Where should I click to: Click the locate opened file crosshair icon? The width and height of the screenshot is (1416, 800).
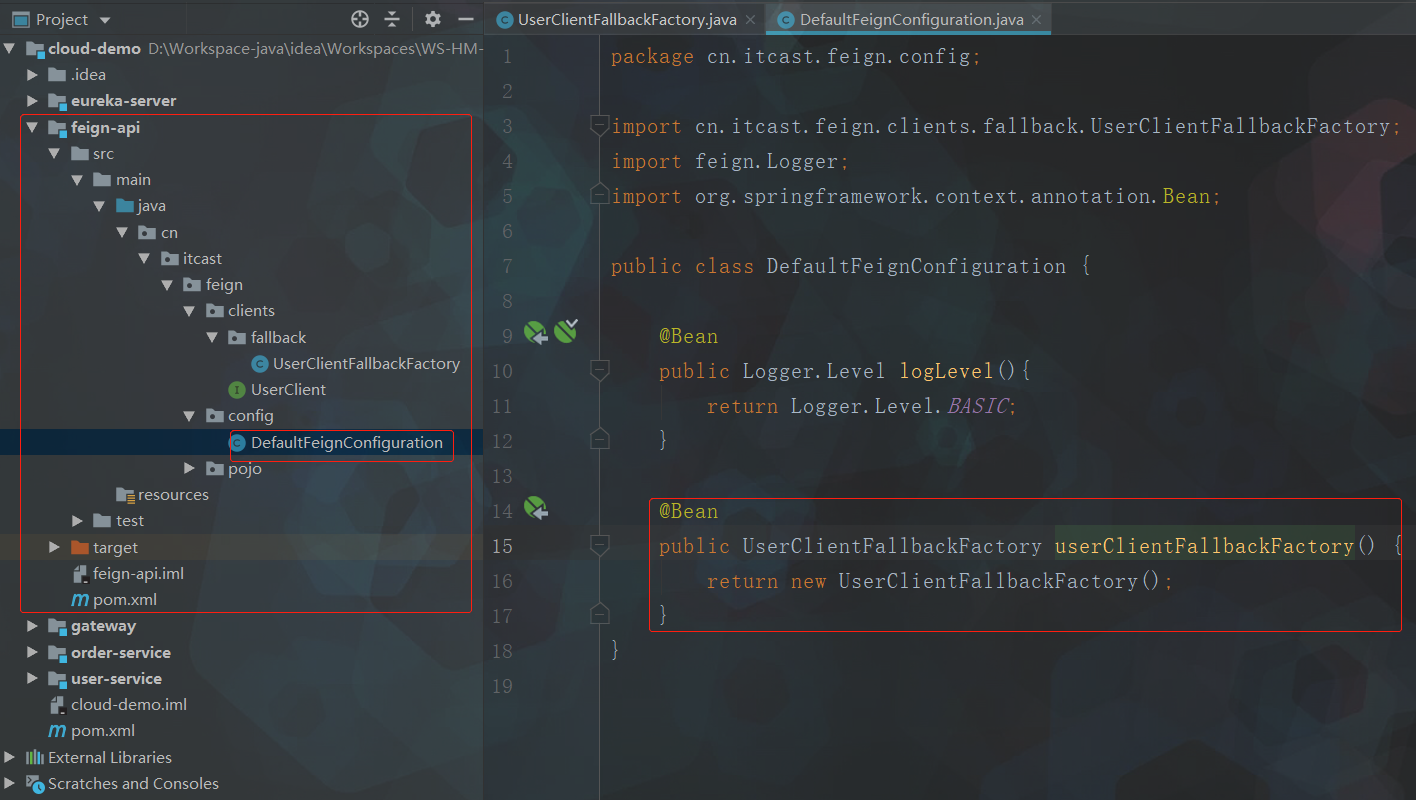pos(360,19)
